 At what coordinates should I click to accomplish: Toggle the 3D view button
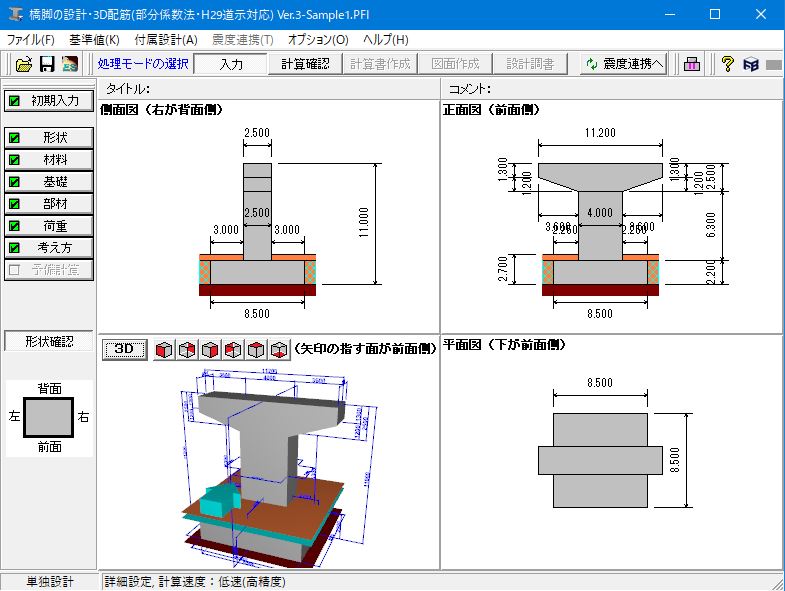tap(124, 349)
